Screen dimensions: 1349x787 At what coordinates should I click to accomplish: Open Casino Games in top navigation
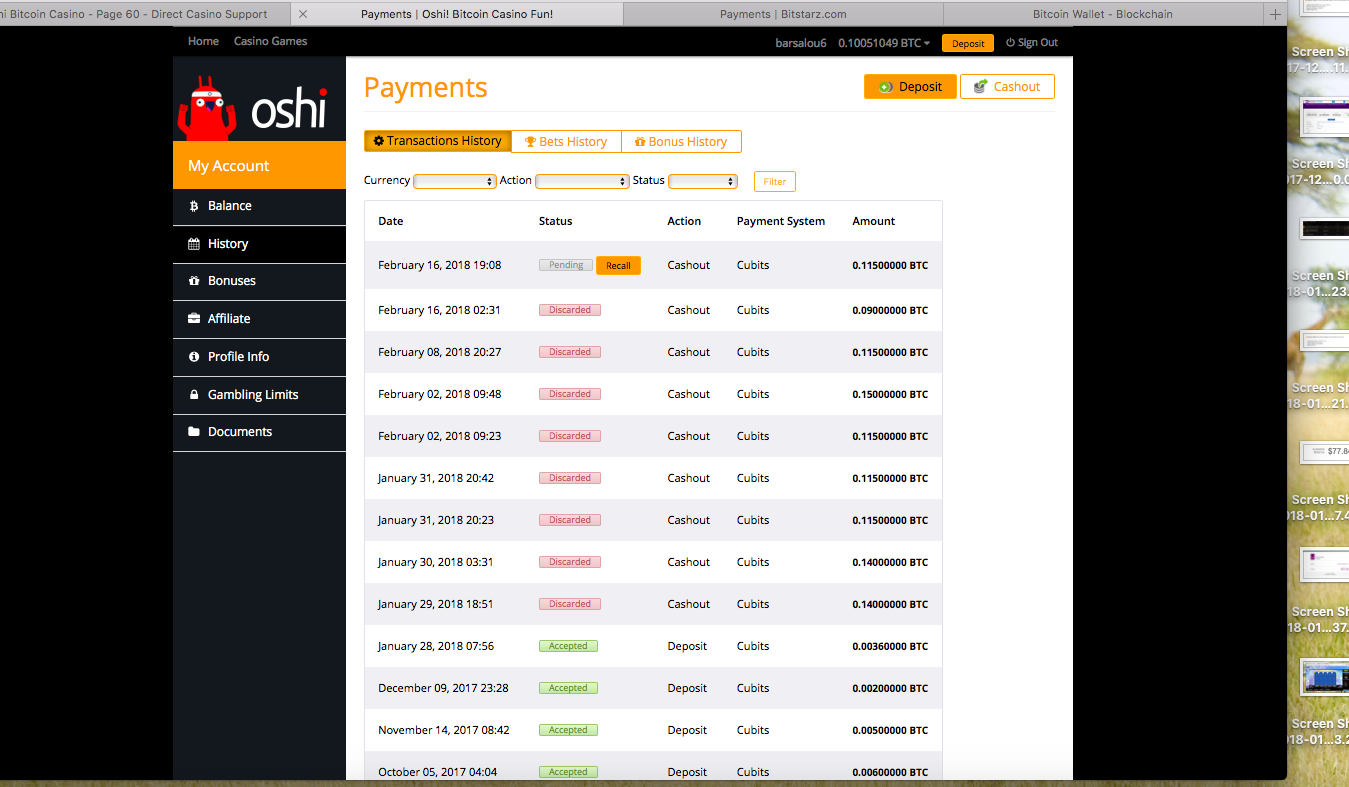point(270,41)
